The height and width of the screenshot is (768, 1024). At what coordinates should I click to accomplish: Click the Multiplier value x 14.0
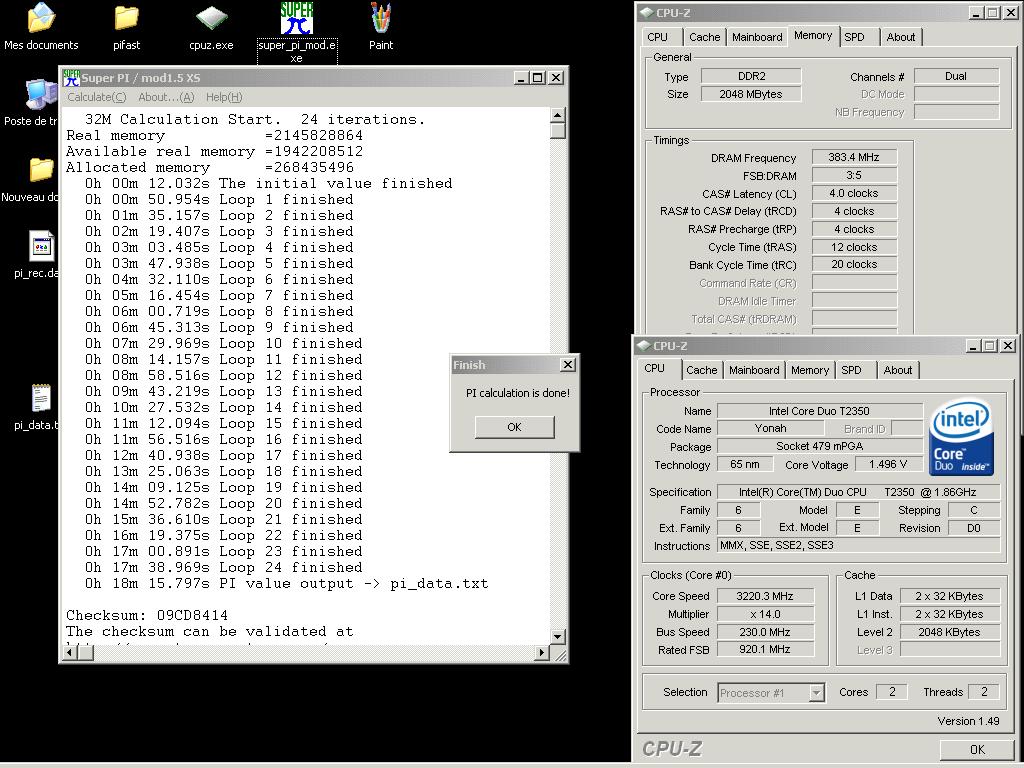(x=765, y=615)
